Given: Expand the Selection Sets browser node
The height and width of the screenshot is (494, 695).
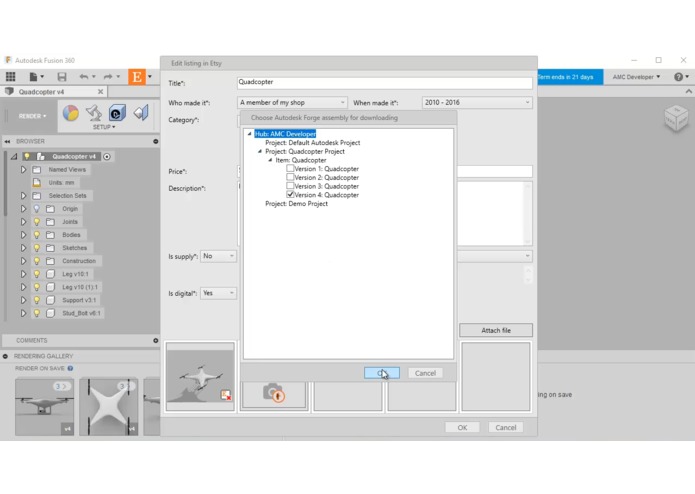Looking at the screenshot, I should (x=23, y=195).
